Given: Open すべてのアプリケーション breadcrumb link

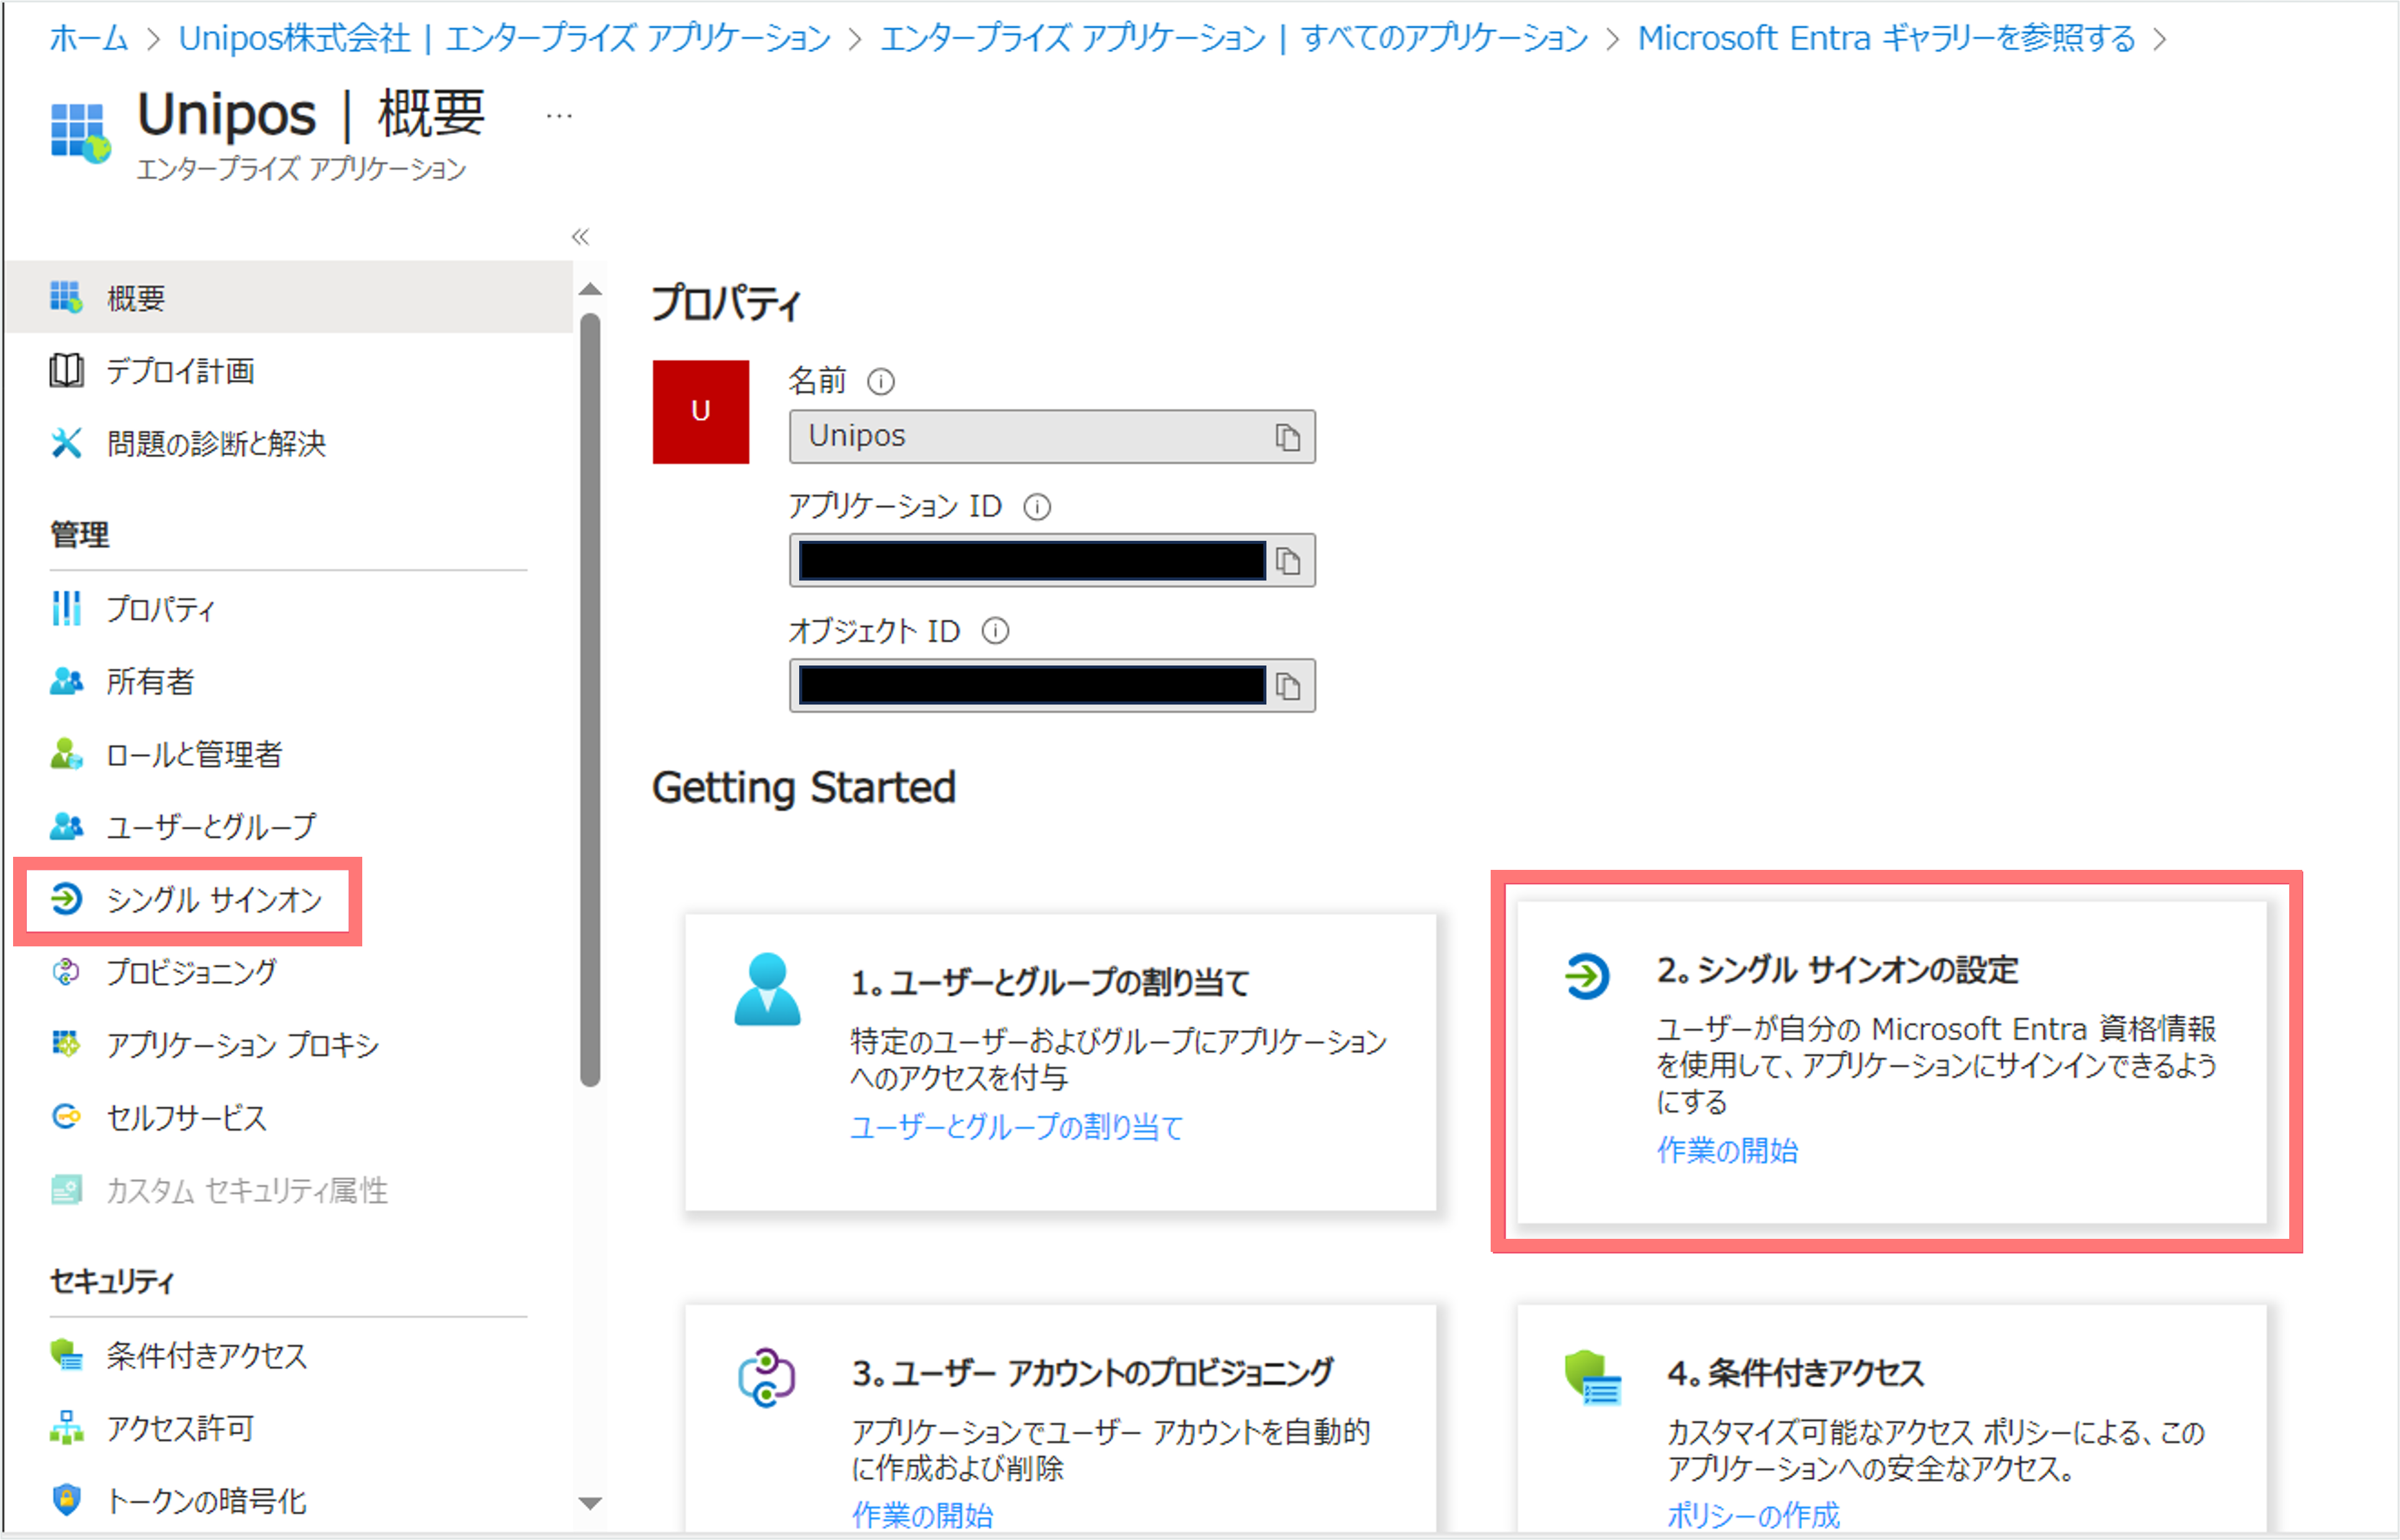Looking at the screenshot, I should [1234, 38].
